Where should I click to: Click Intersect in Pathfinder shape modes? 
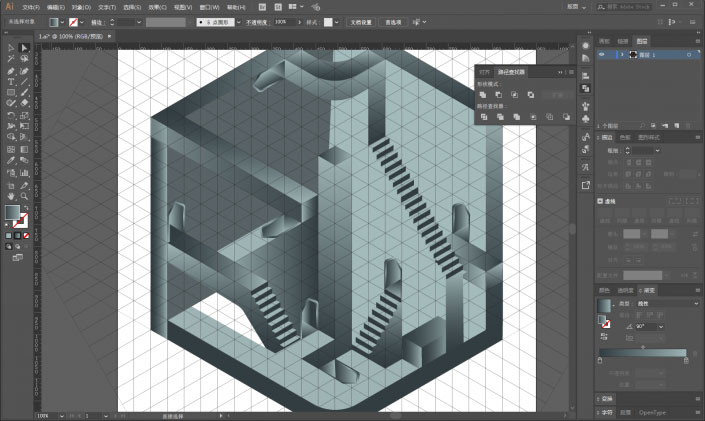click(x=514, y=95)
